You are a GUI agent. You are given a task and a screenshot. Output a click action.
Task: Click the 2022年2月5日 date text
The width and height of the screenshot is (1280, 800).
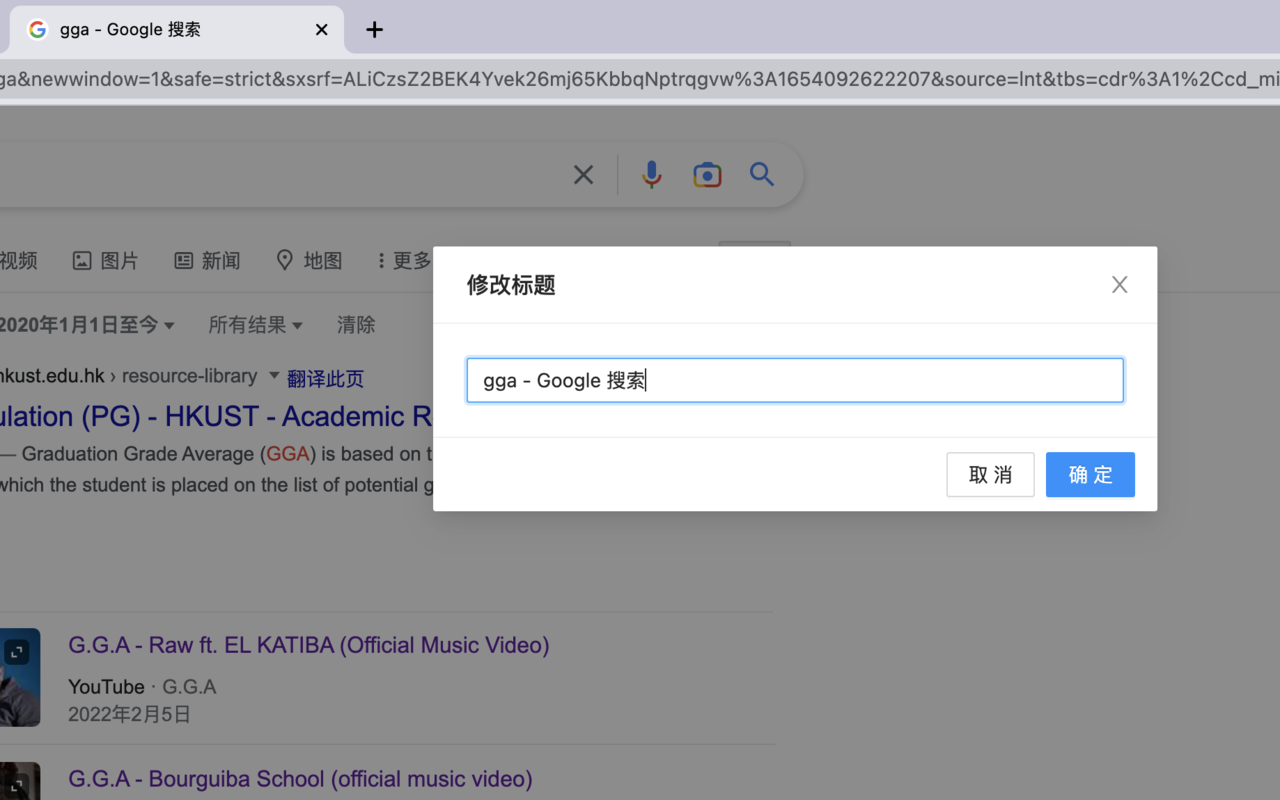click(x=129, y=714)
